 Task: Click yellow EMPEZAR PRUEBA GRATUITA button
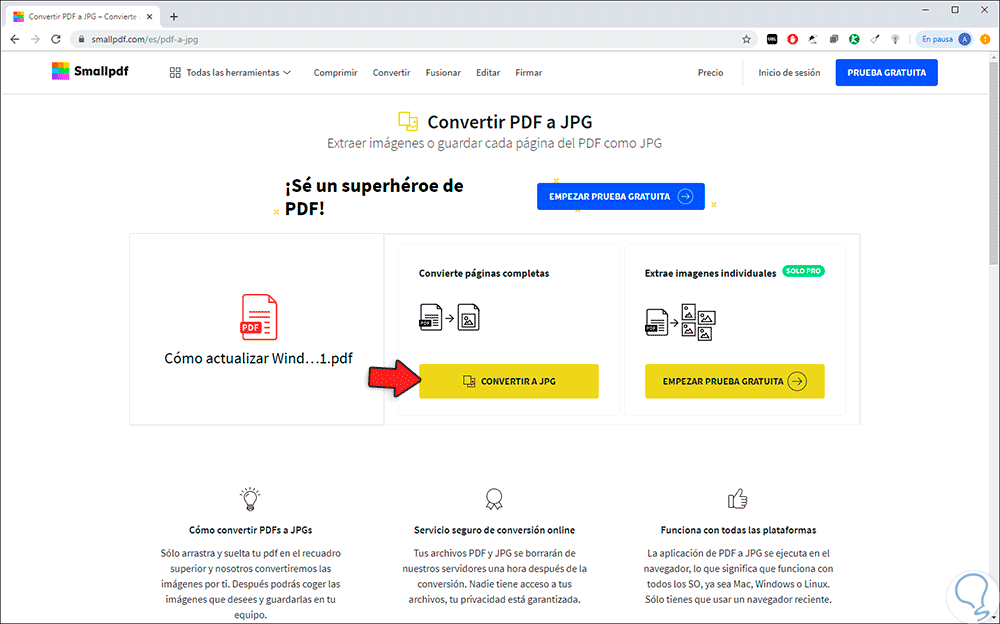point(734,381)
